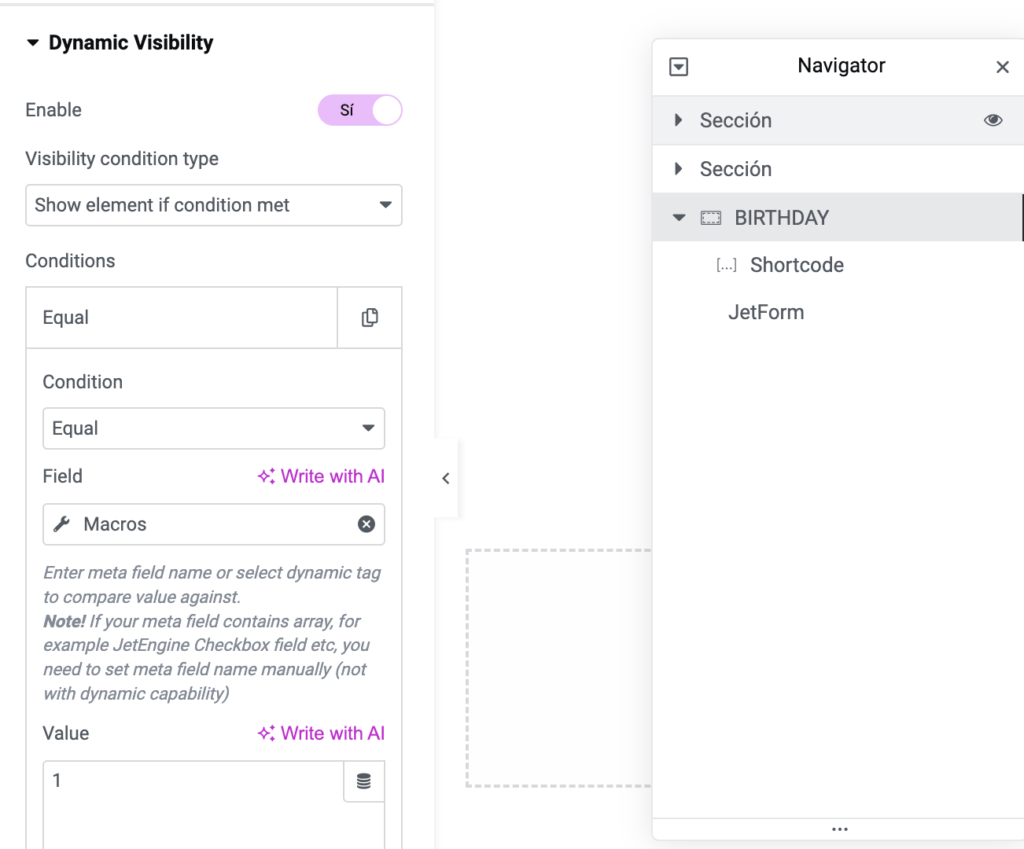
Task: Click into the Value text area
Action: point(190,805)
